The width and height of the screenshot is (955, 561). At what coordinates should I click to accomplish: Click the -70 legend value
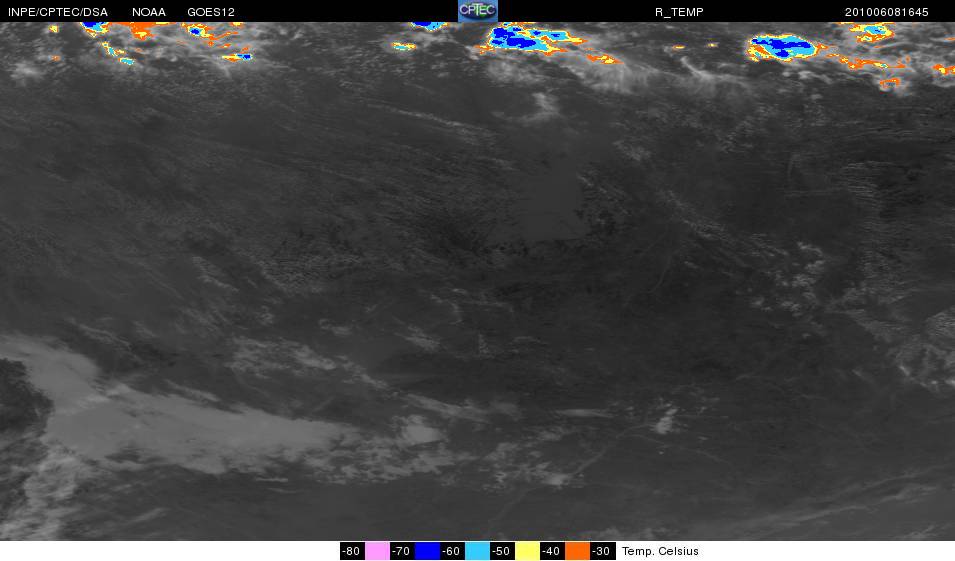coord(402,551)
